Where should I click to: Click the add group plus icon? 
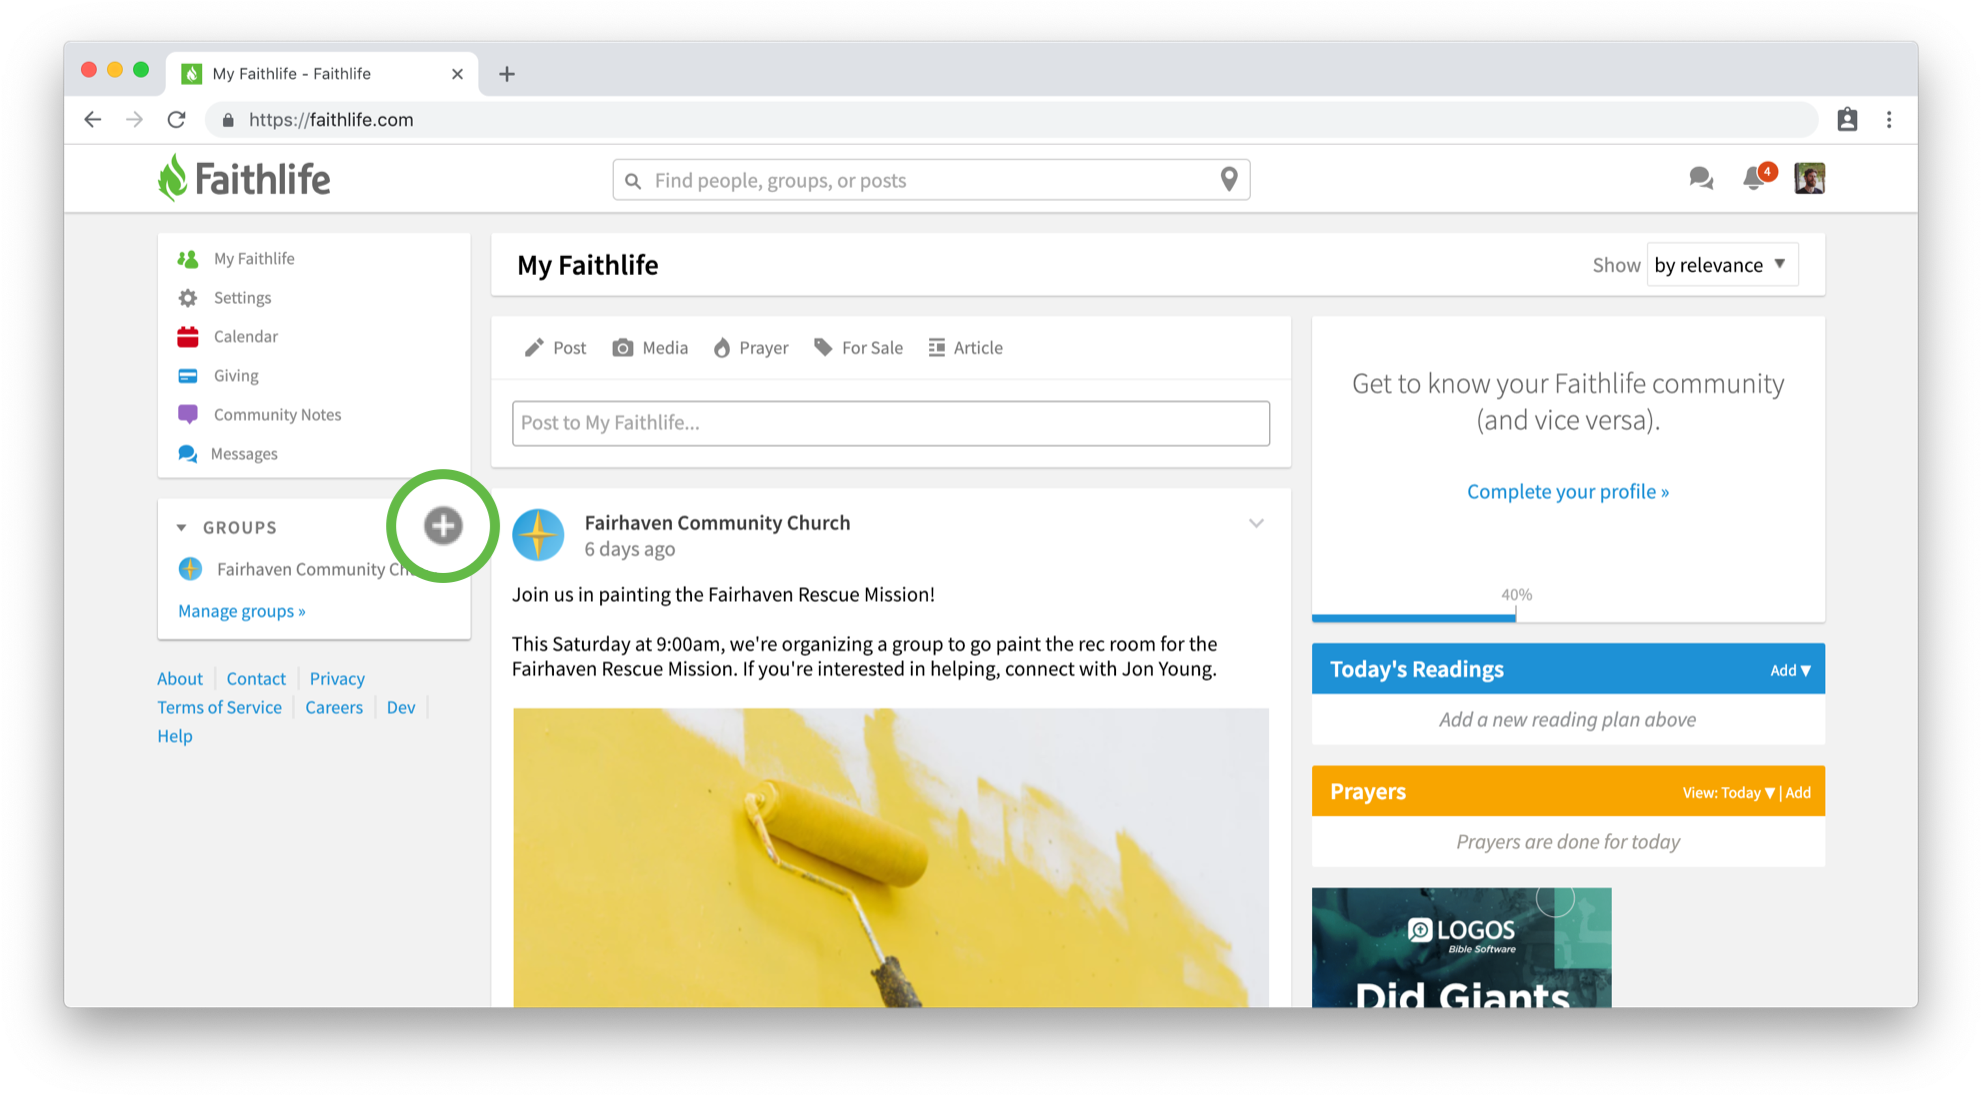443,525
